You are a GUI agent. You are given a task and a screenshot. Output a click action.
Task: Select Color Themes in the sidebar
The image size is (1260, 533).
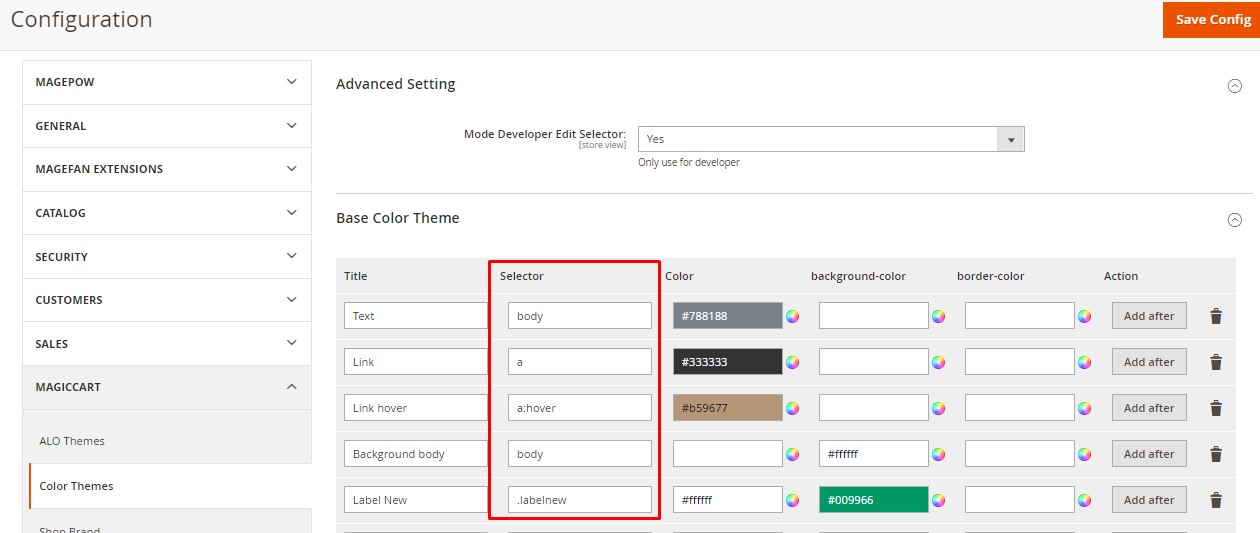click(76, 486)
